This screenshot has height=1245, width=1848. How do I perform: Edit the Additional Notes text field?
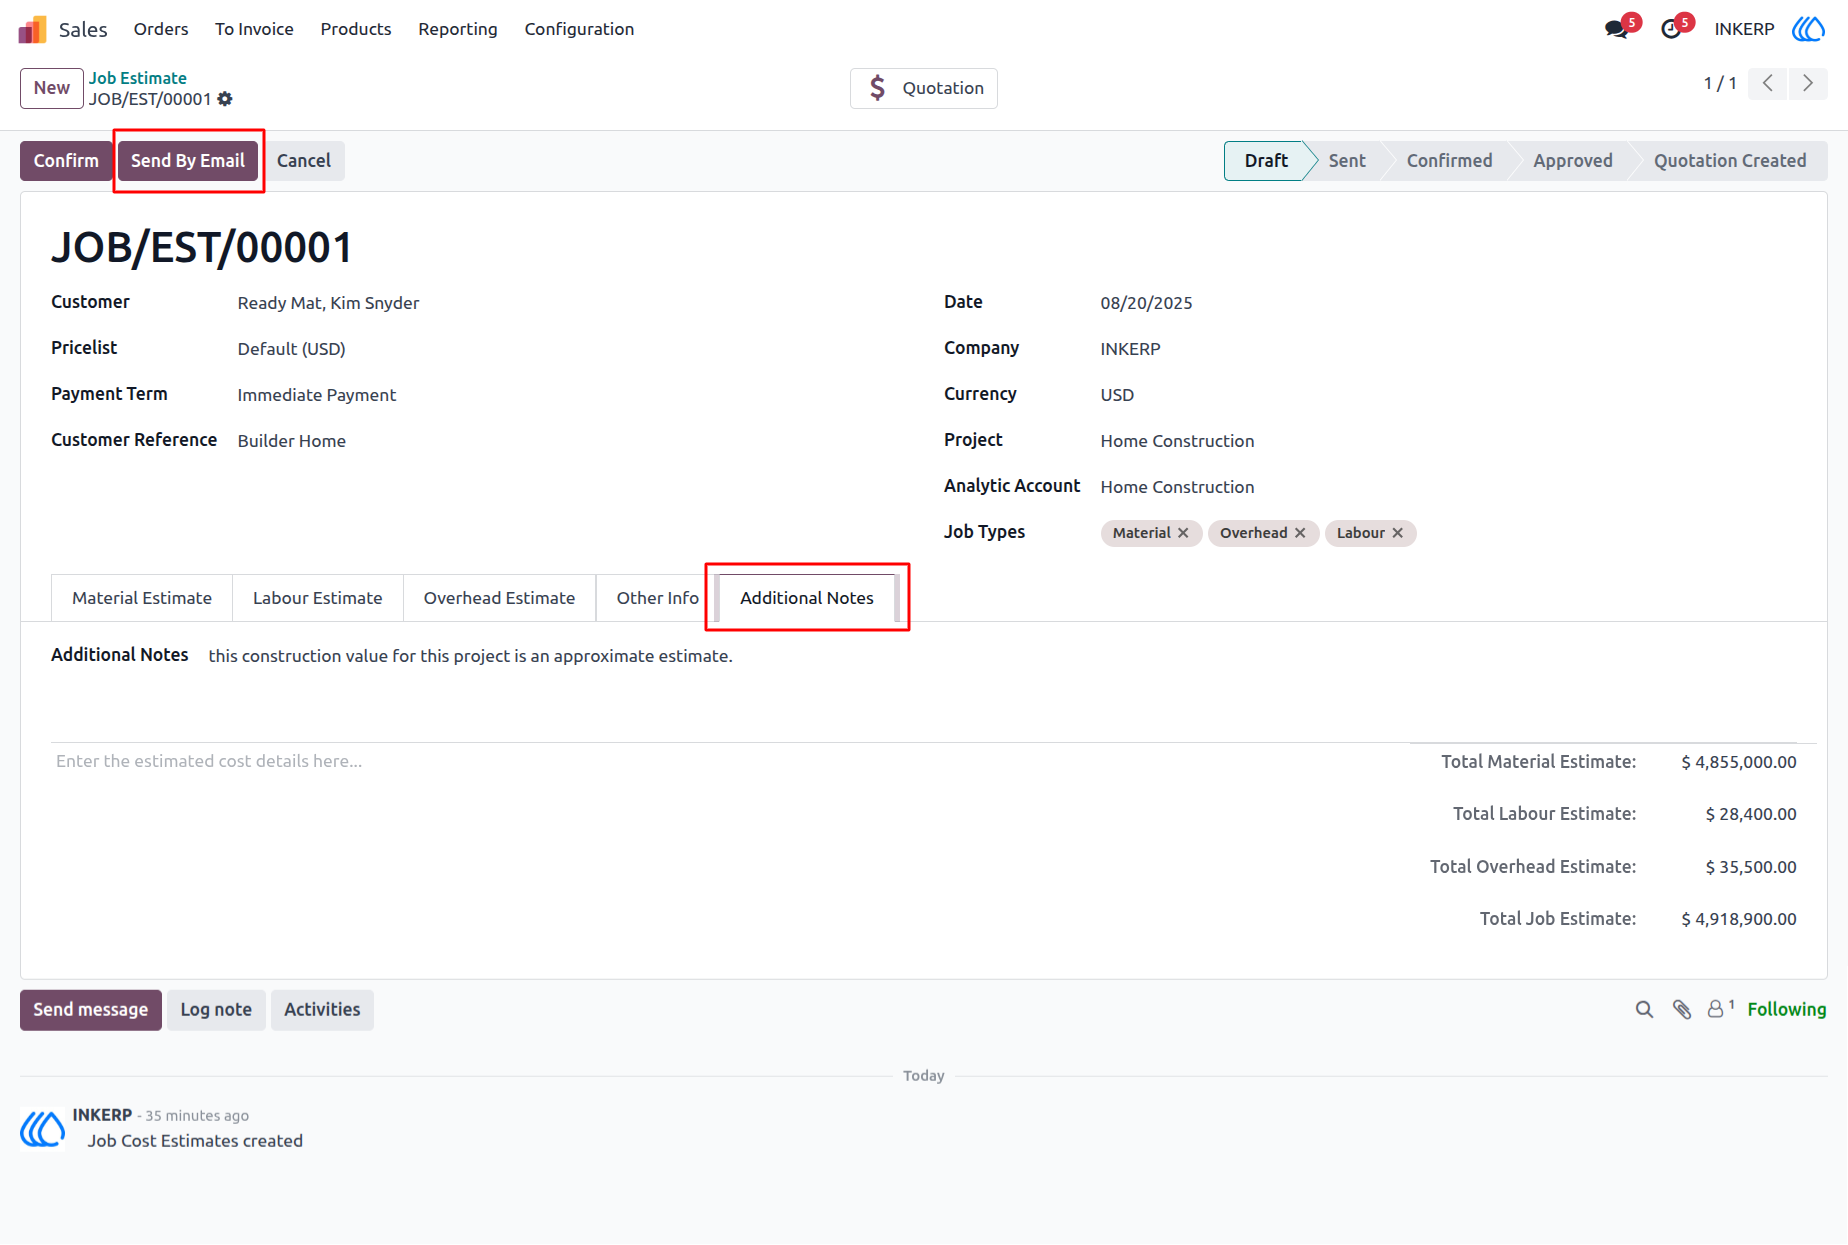point(470,656)
